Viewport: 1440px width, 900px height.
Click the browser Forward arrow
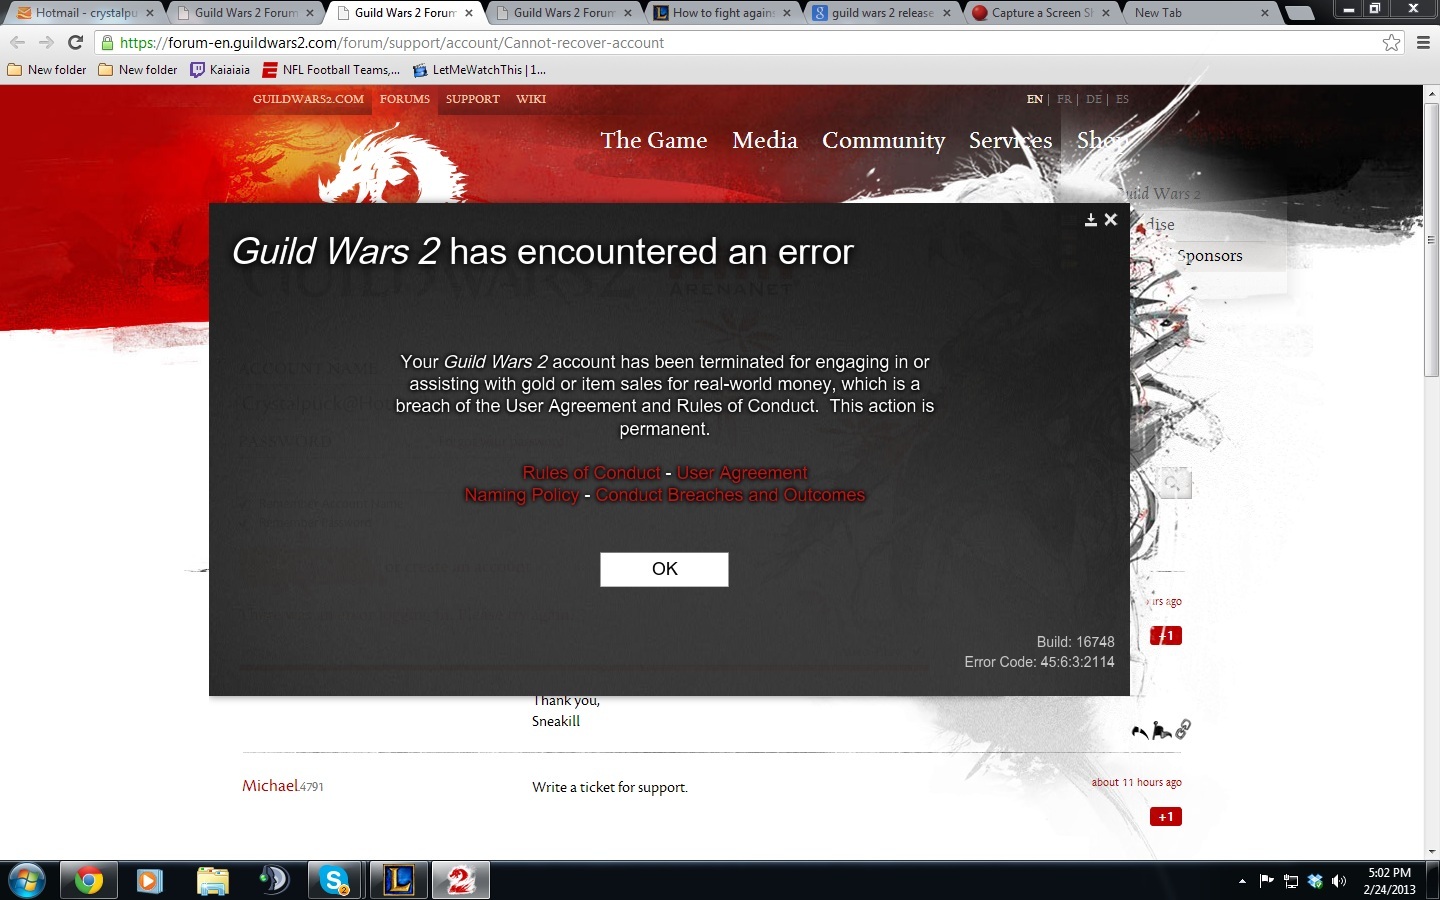pyautogui.click(x=46, y=43)
